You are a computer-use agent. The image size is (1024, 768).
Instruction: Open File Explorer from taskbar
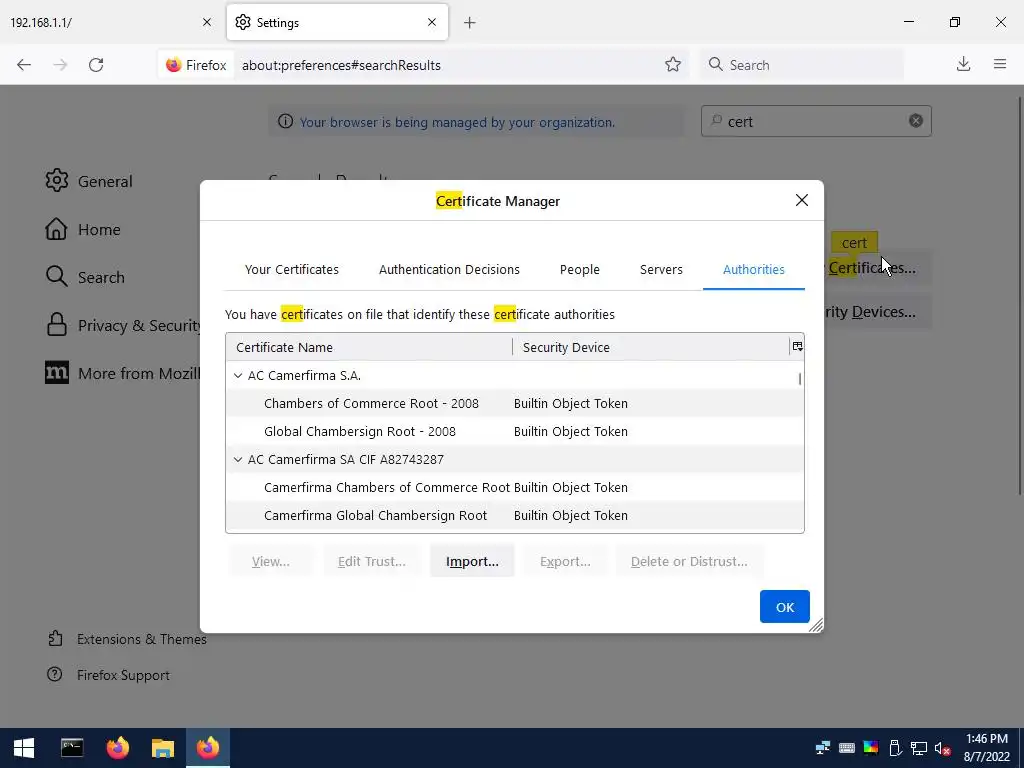[x=163, y=748]
